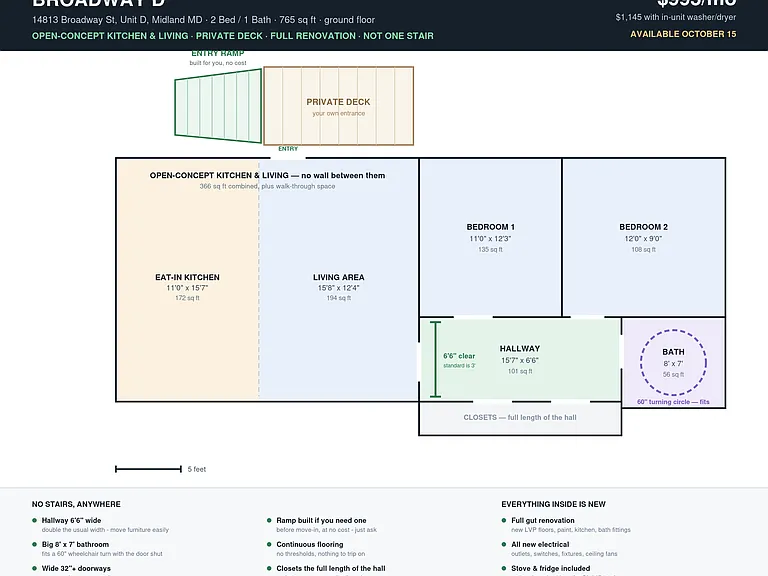Click the 60" turning circle in Bath
Image resolution: width=768 pixels, height=576 pixels.
click(673, 362)
